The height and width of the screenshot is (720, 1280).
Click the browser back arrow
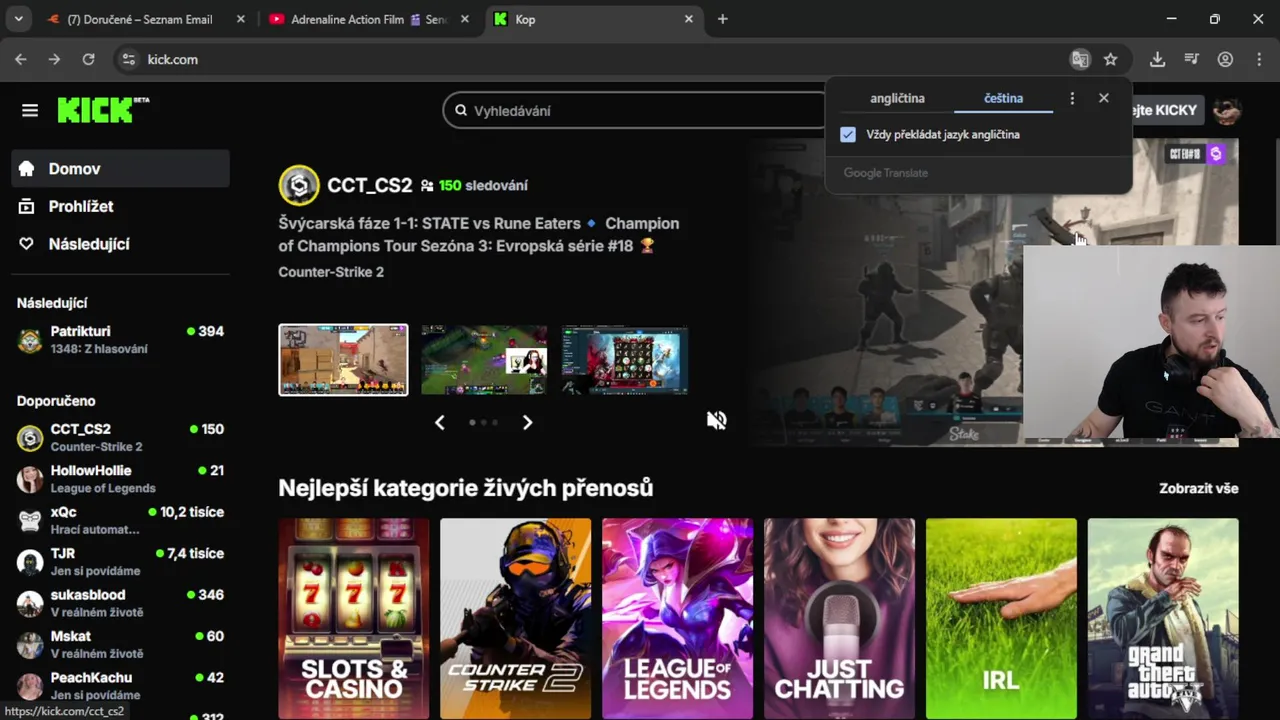click(20, 59)
